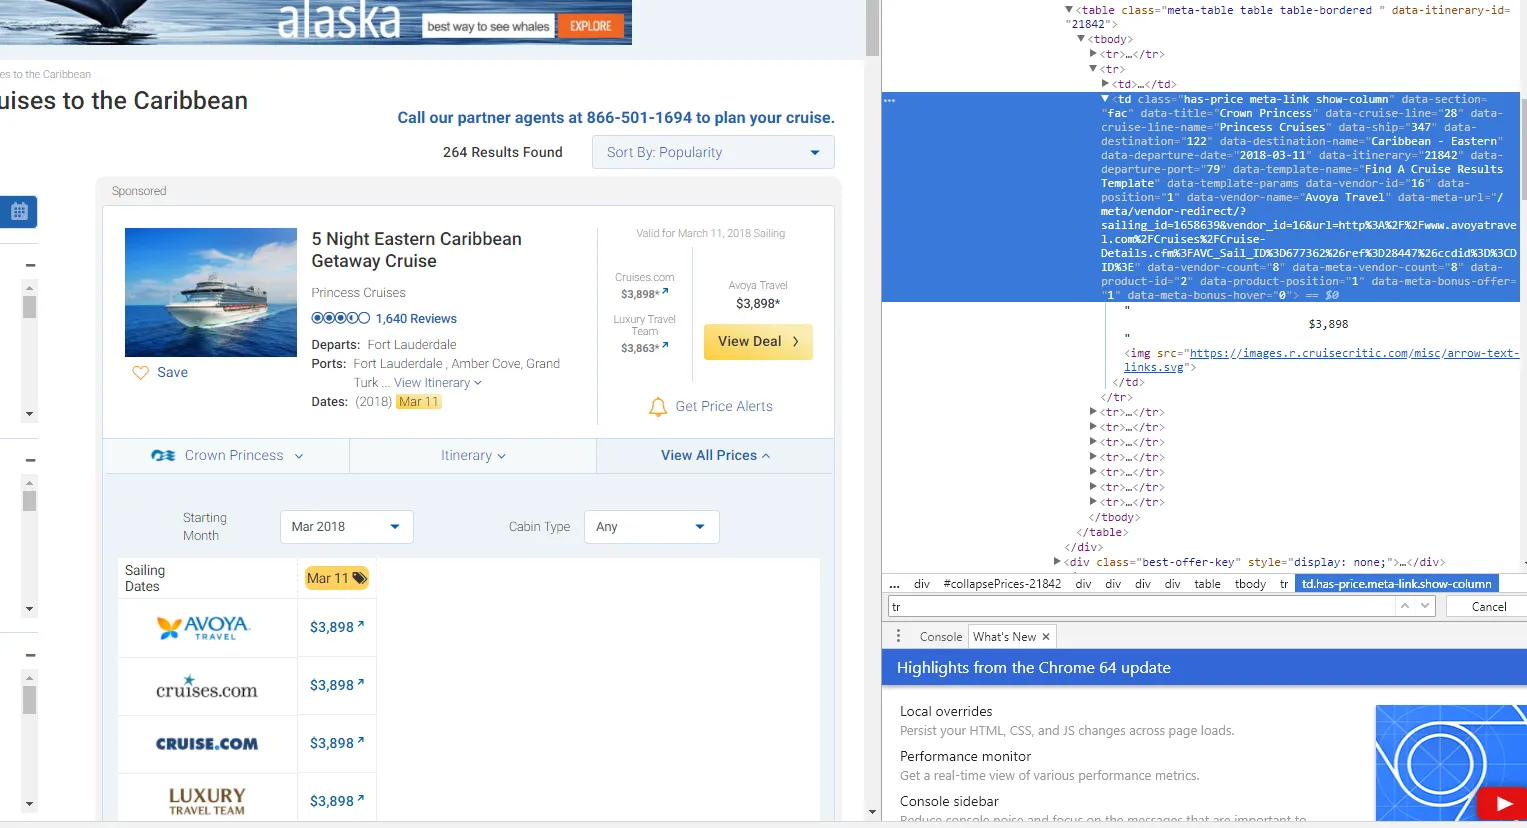1527x828 pixels.
Task: Select 'table' in the DevTools breadcrumb
Action: pos(1207,584)
